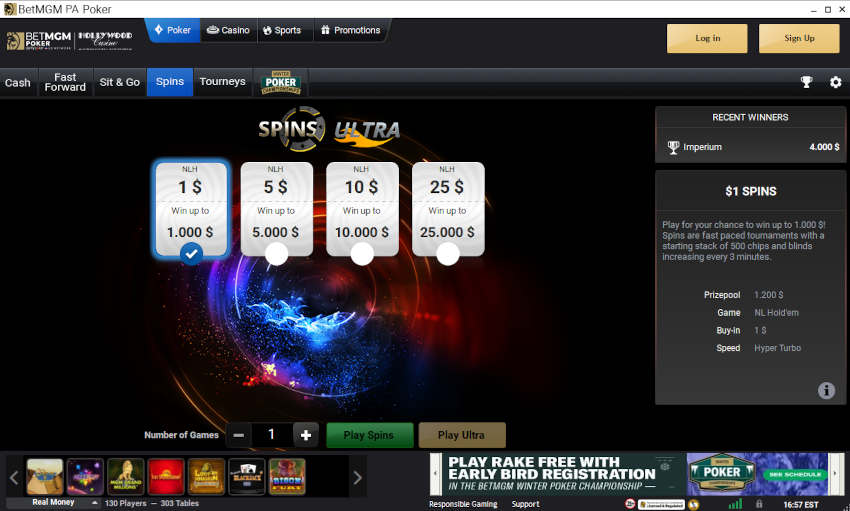Click recent winner Imperium row
This screenshot has height=511, width=850.
[x=750, y=147]
